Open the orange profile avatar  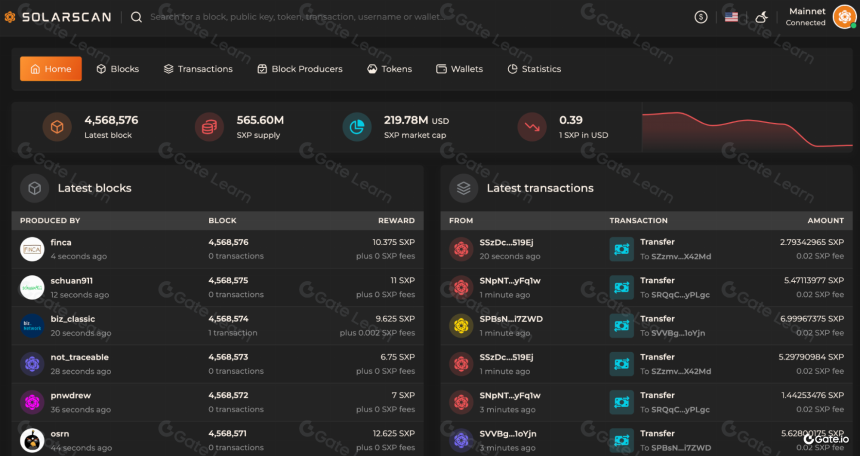(x=844, y=16)
